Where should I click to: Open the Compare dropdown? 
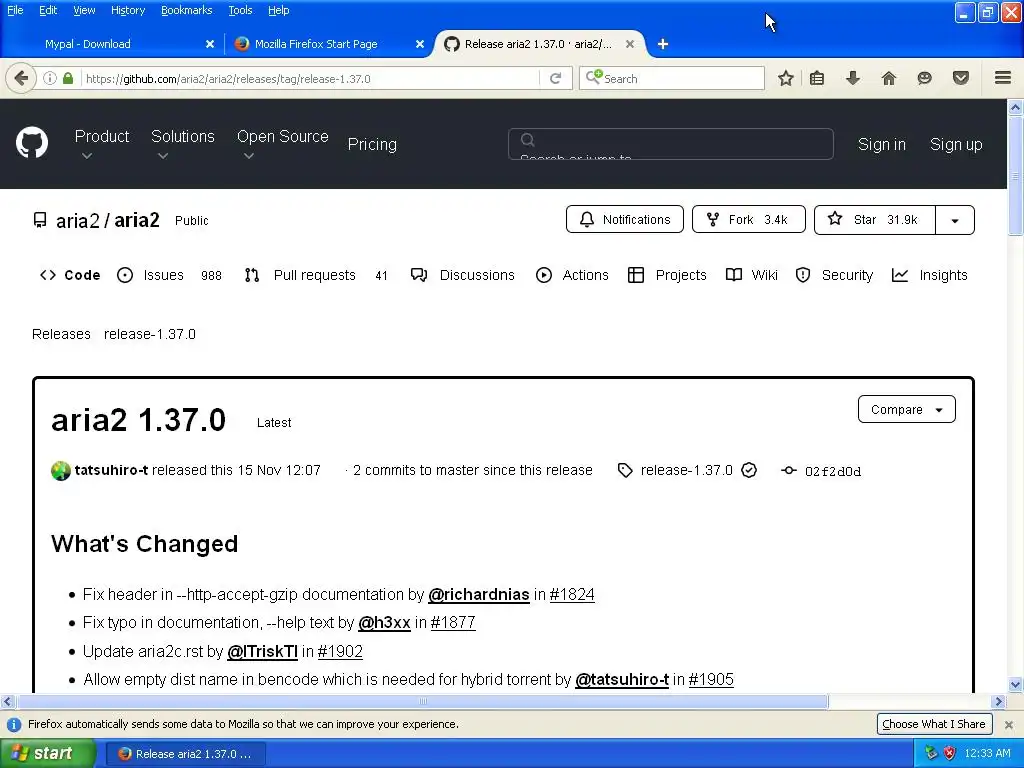tap(906, 409)
